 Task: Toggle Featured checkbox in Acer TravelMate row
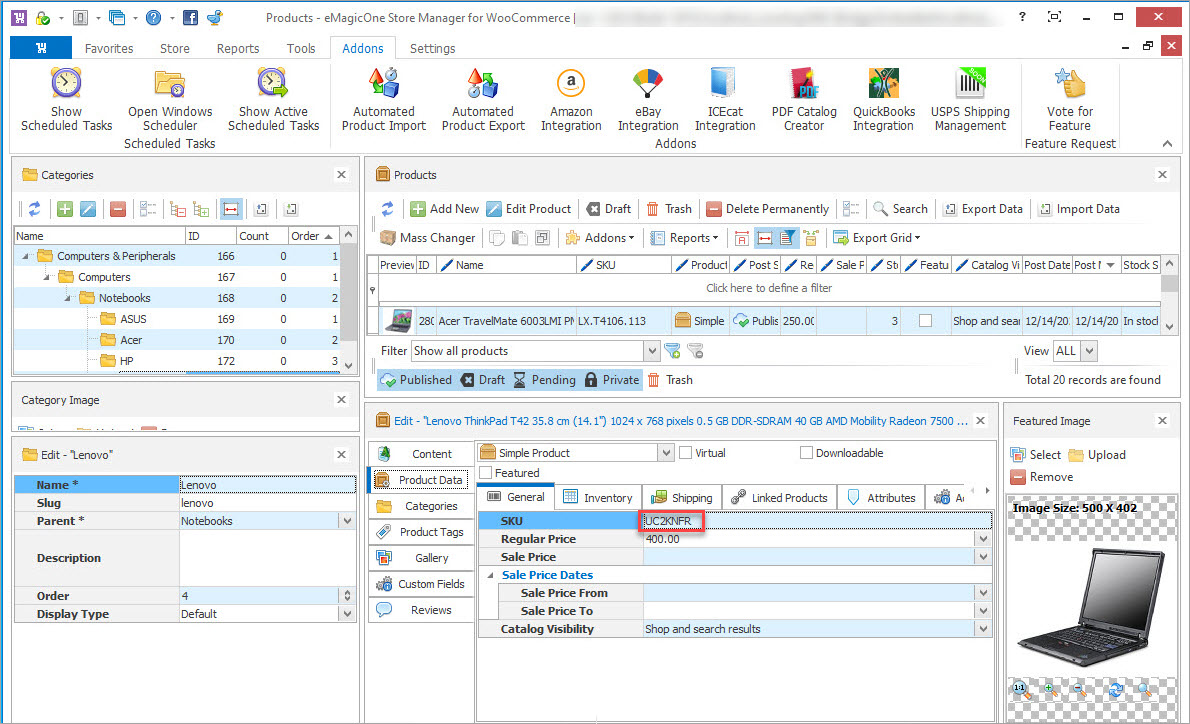tap(925, 321)
